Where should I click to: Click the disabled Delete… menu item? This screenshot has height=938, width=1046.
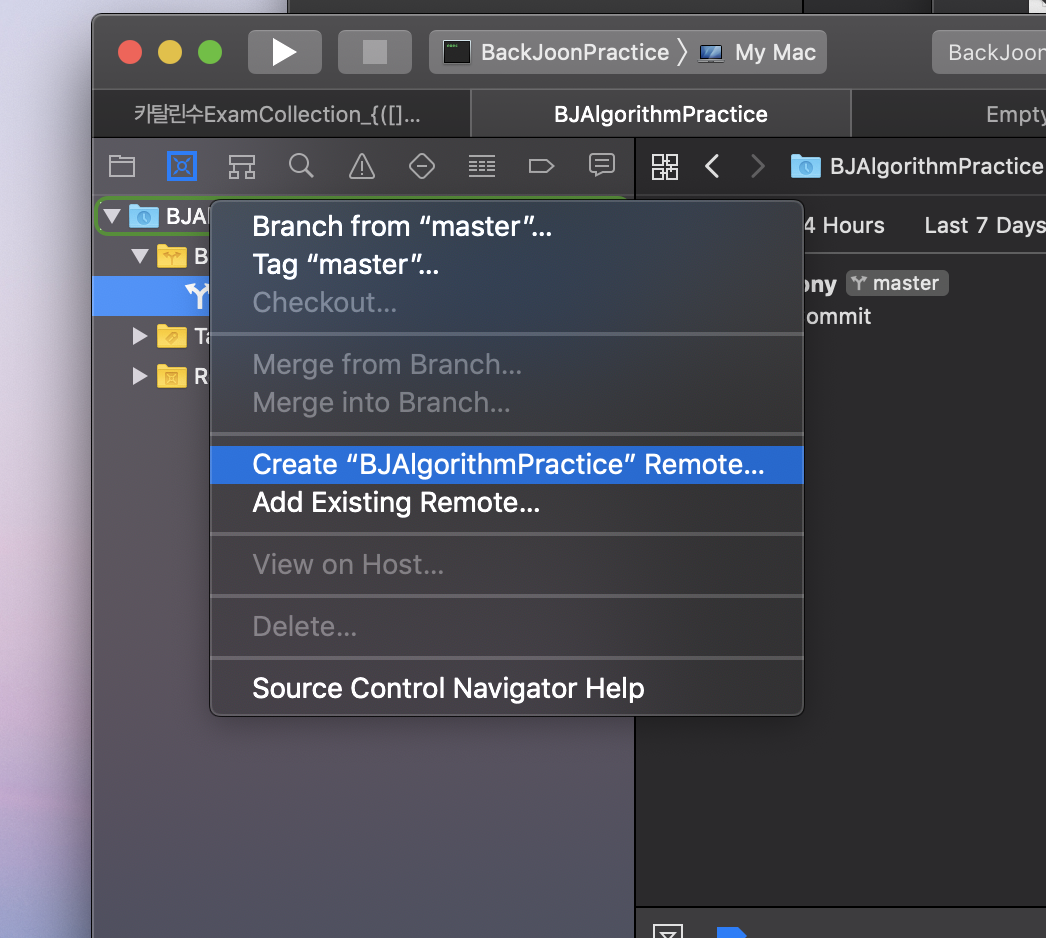coord(506,626)
